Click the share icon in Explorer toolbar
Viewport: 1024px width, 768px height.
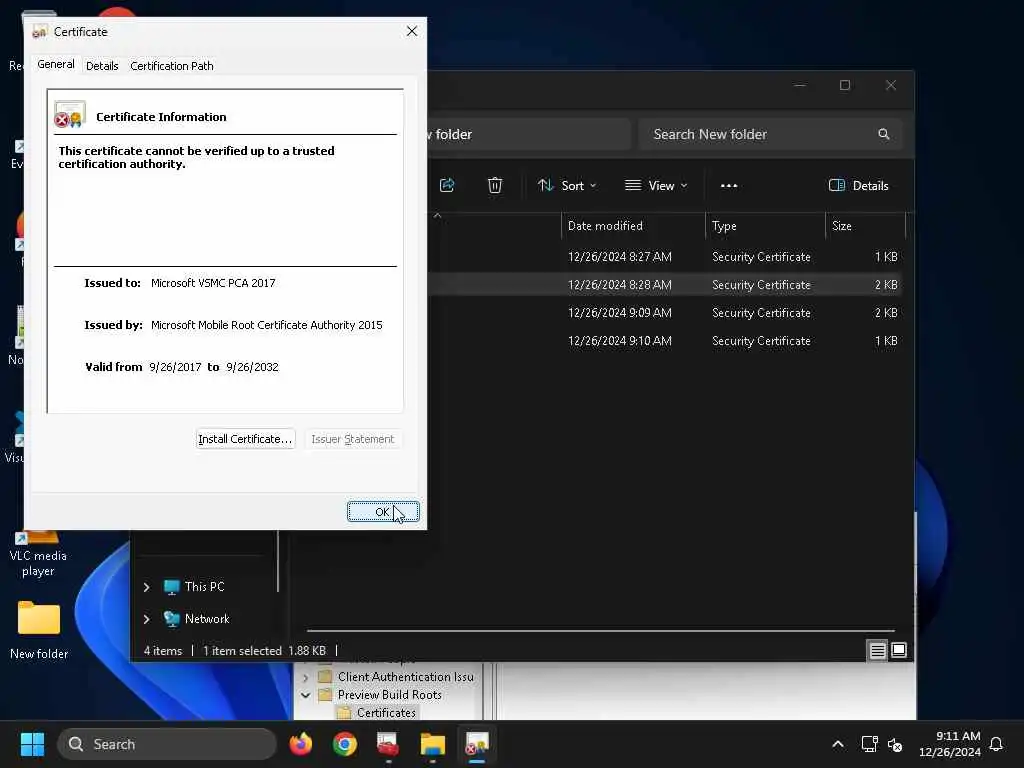447,185
